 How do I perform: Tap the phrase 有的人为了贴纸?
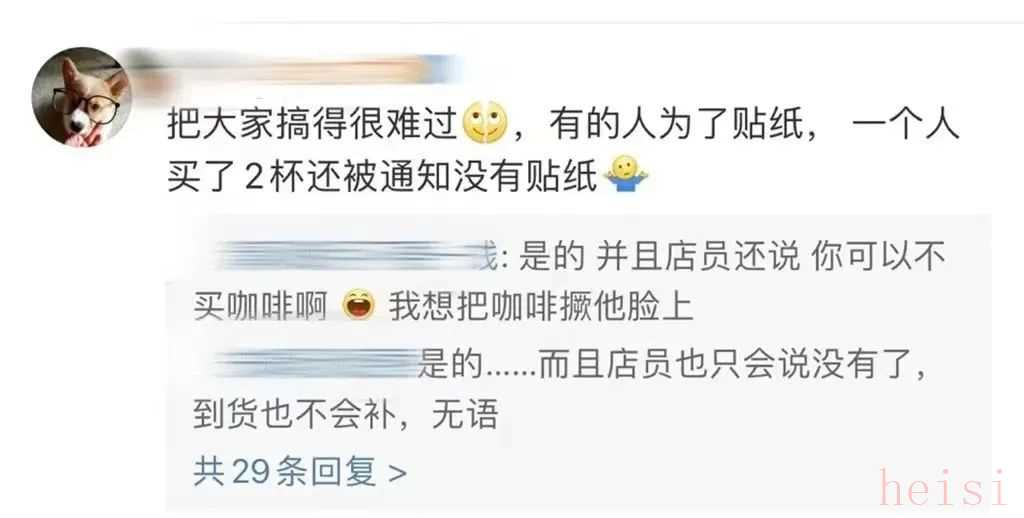[677, 123]
